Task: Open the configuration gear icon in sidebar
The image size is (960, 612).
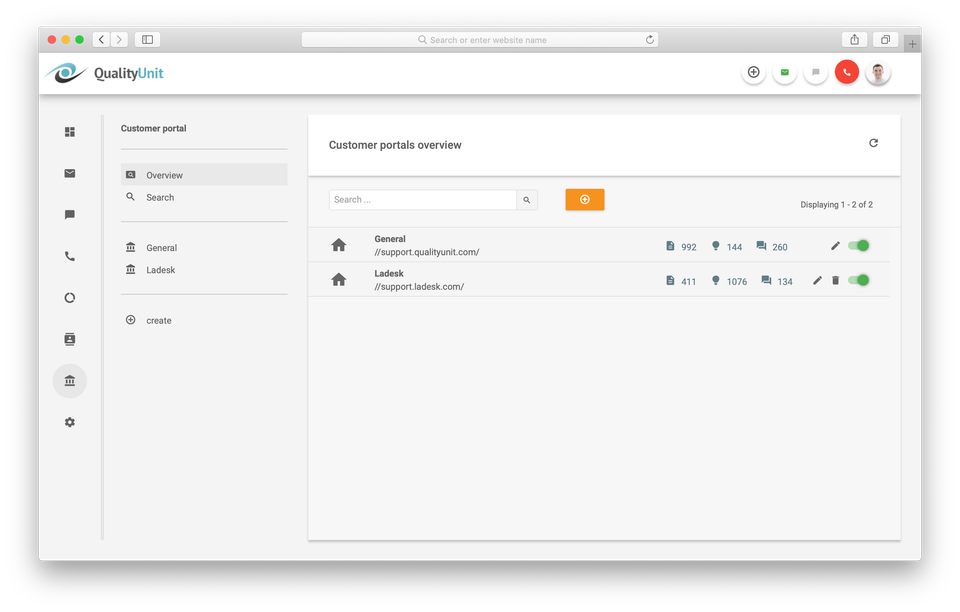Action: (x=70, y=422)
